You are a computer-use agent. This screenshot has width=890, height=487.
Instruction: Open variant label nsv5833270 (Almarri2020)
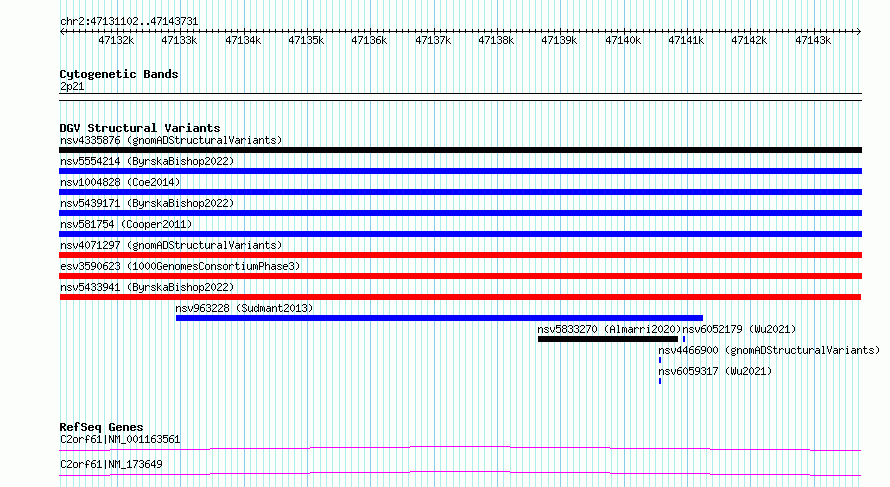609,329
